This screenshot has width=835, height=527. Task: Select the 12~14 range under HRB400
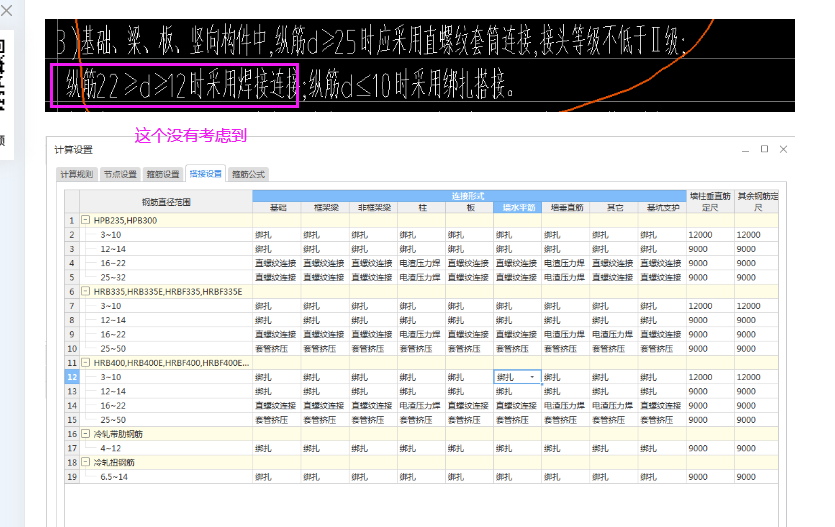(113, 391)
